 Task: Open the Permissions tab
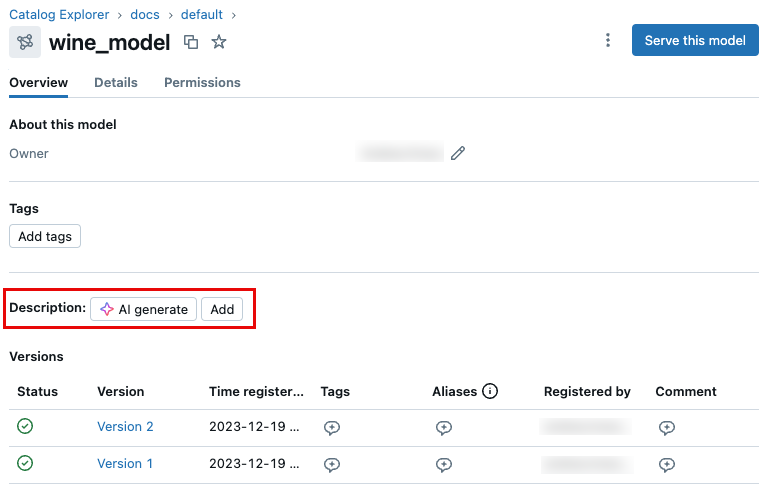[202, 83]
